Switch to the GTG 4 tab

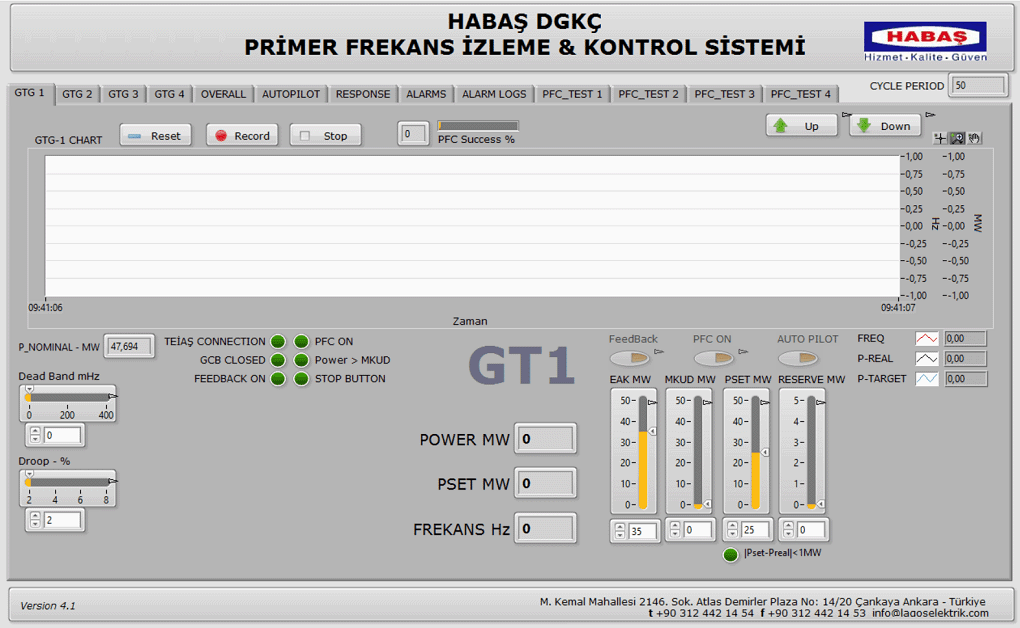tap(169, 94)
